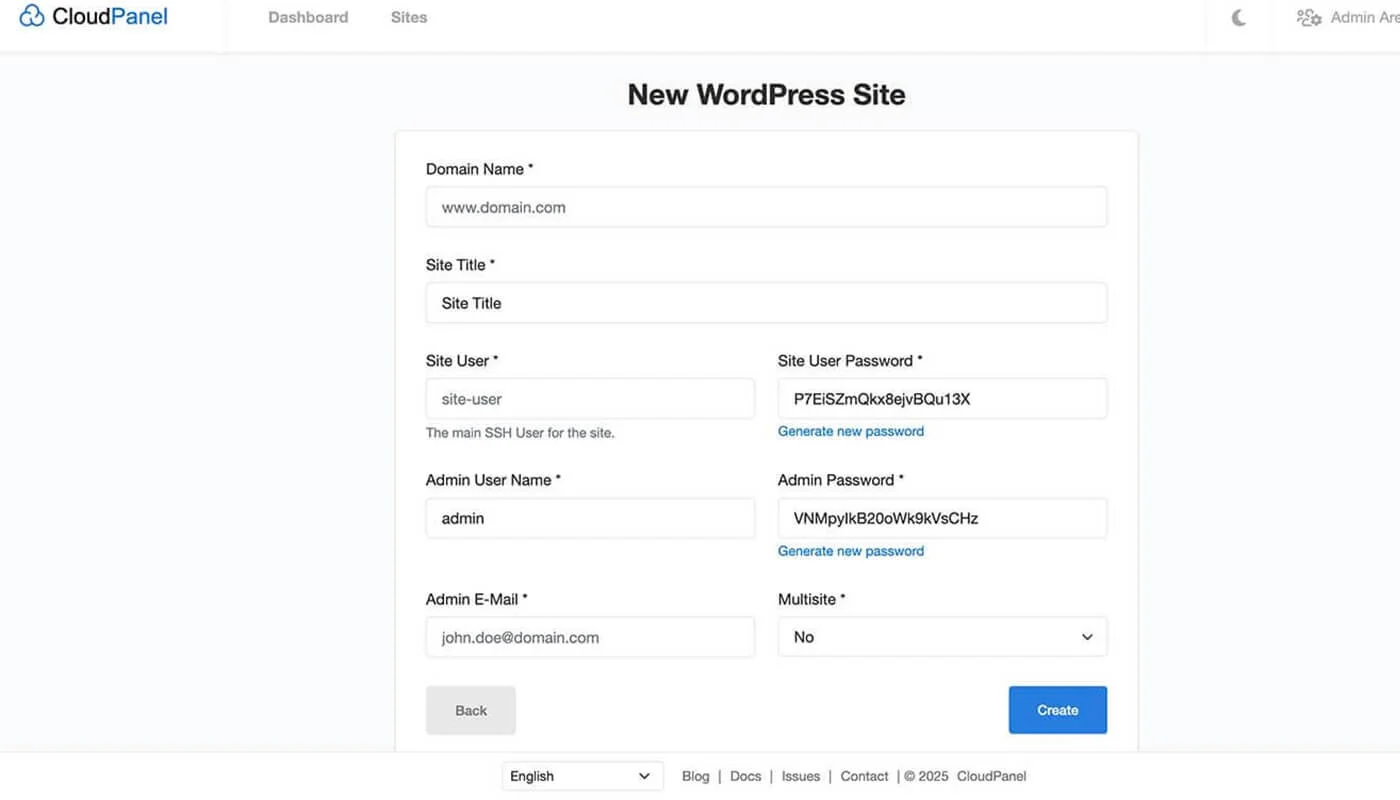The width and height of the screenshot is (1400, 800).
Task: Expand the Multisite chevron arrow
Action: tap(1086, 636)
